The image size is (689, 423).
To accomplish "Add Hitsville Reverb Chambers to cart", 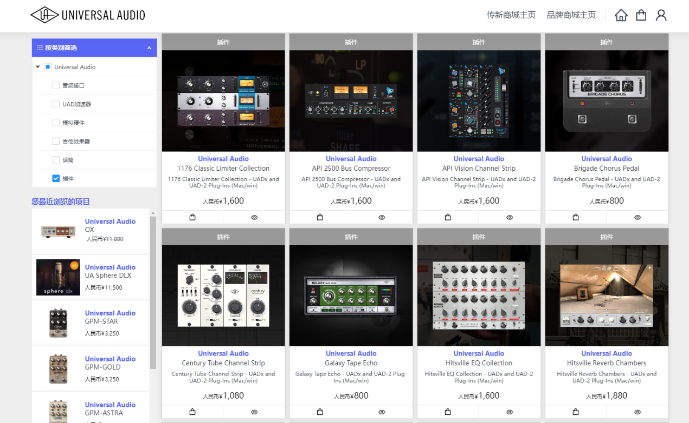I will (576, 412).
